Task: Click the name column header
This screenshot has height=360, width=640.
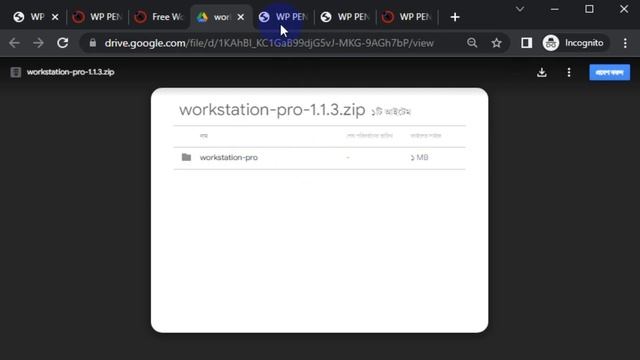Action: 204,136
